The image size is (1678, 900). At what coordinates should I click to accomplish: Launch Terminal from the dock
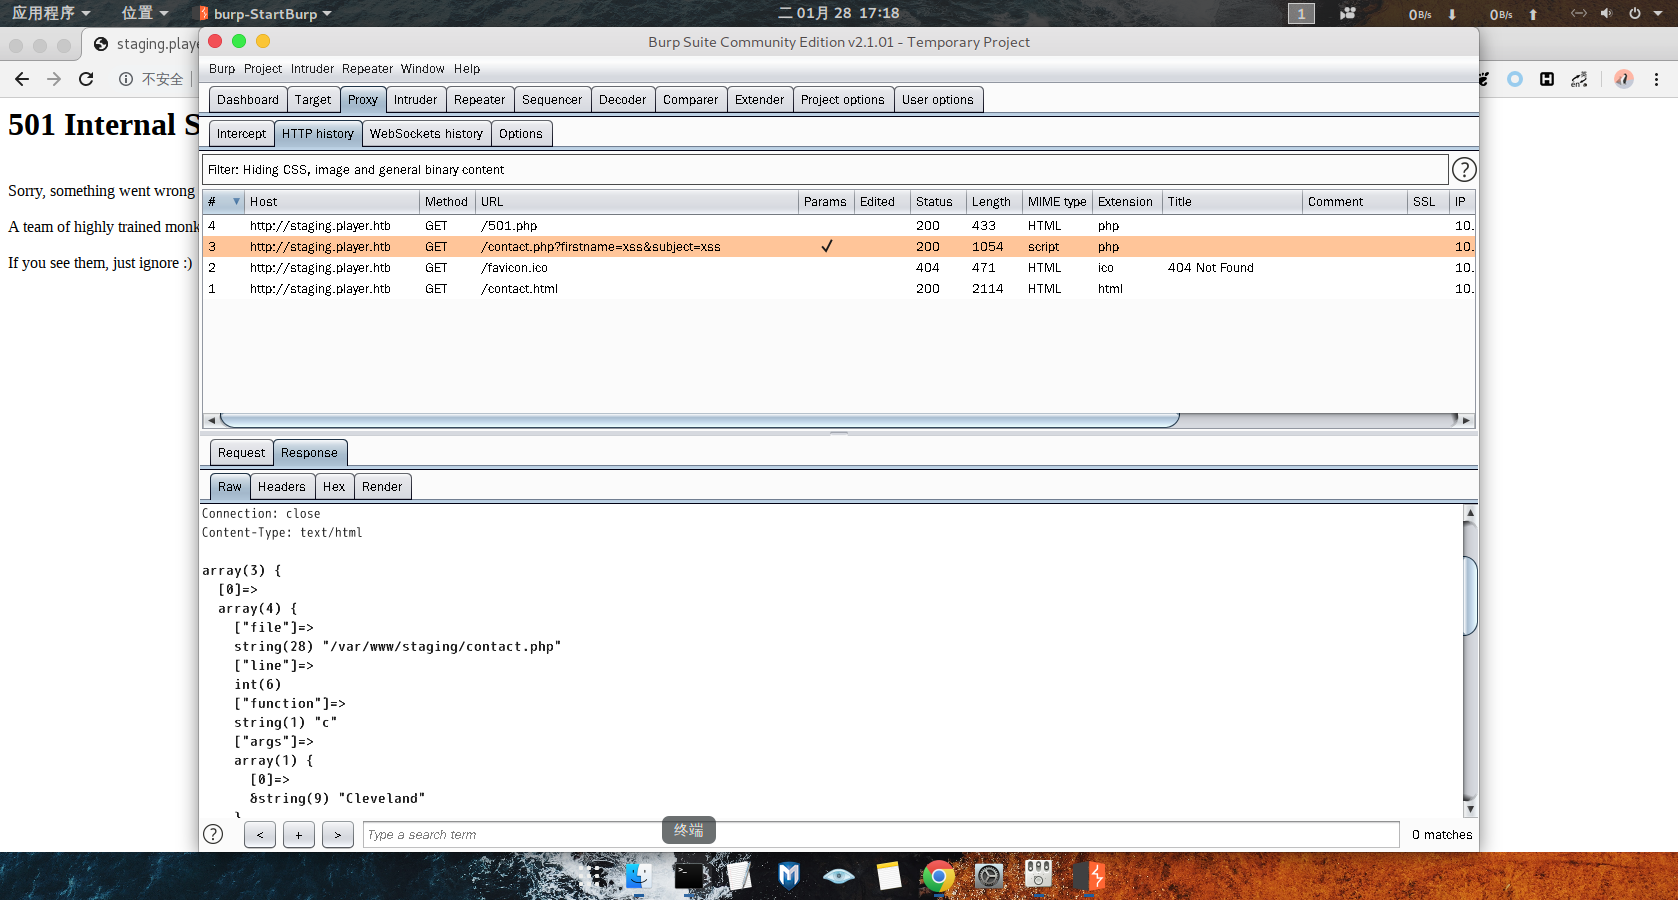(688, 877)
